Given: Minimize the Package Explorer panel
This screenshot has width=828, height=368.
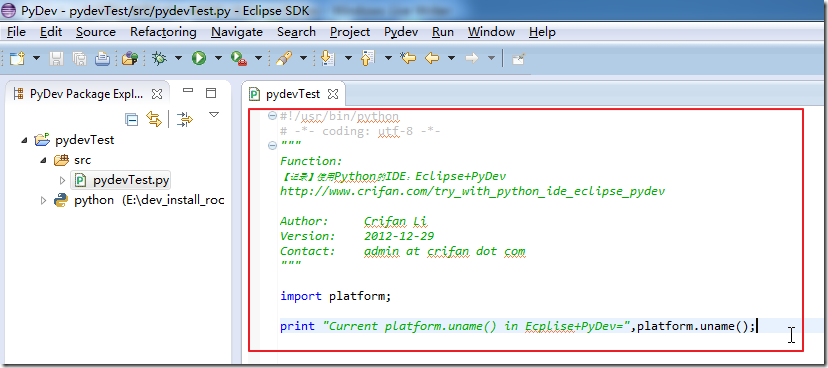Looking at the screenshot, I should 188,90.
